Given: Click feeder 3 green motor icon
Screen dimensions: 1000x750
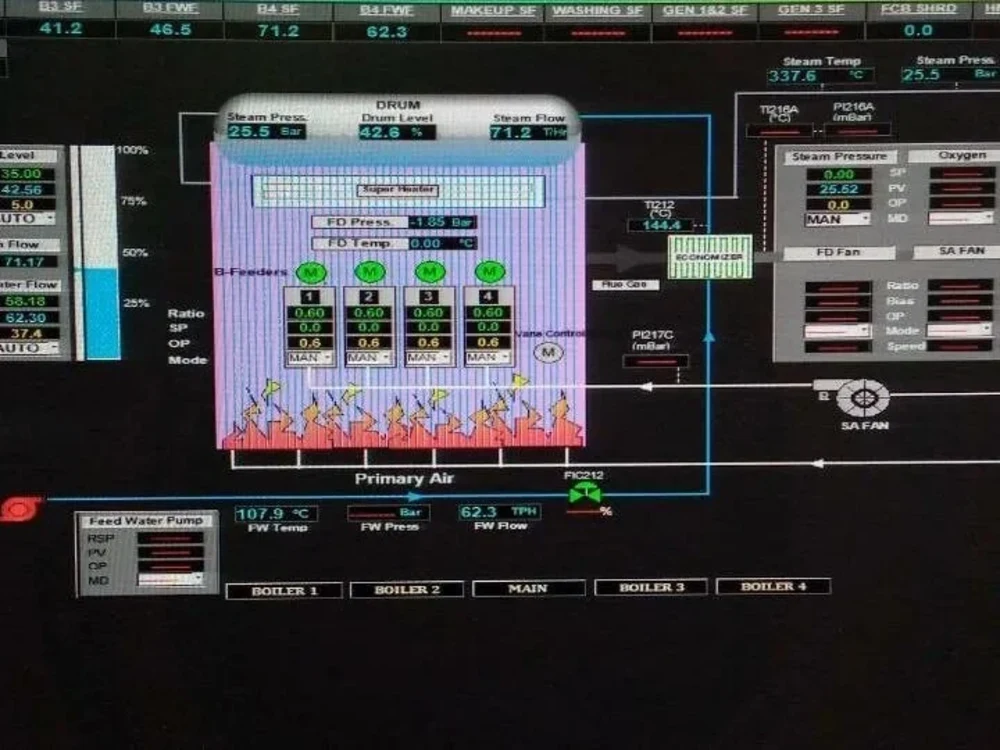Looking at the screenshot, I should [429, 272].
